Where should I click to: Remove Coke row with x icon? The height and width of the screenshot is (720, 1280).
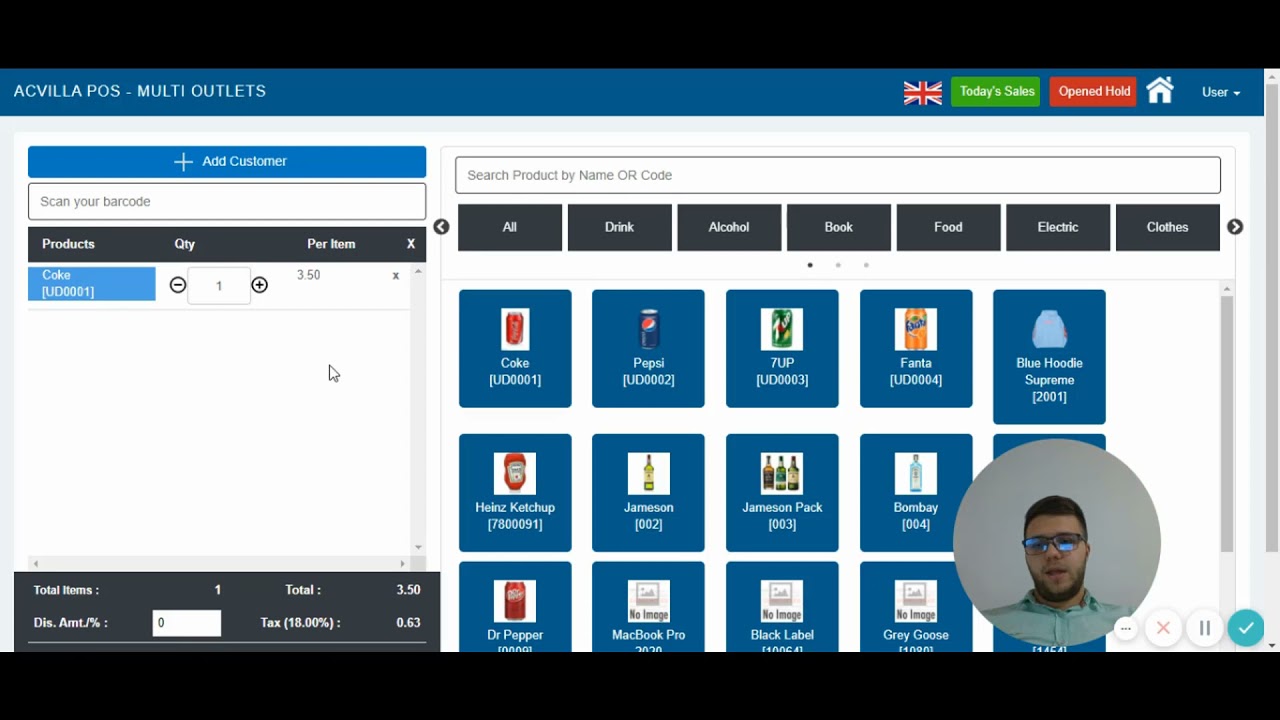395,275
